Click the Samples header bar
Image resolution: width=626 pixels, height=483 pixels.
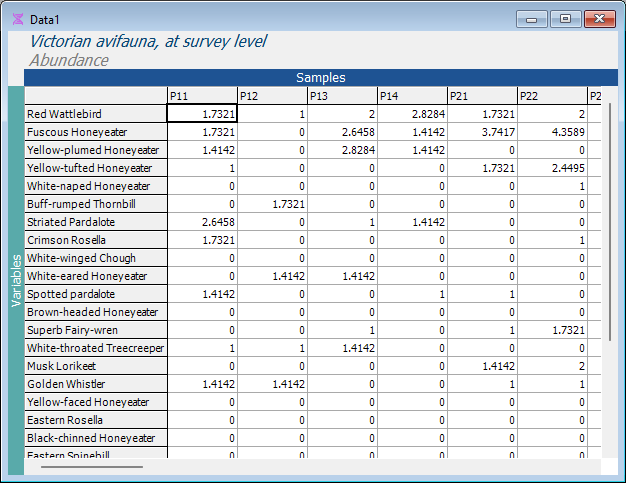click(x=320, y=77)
